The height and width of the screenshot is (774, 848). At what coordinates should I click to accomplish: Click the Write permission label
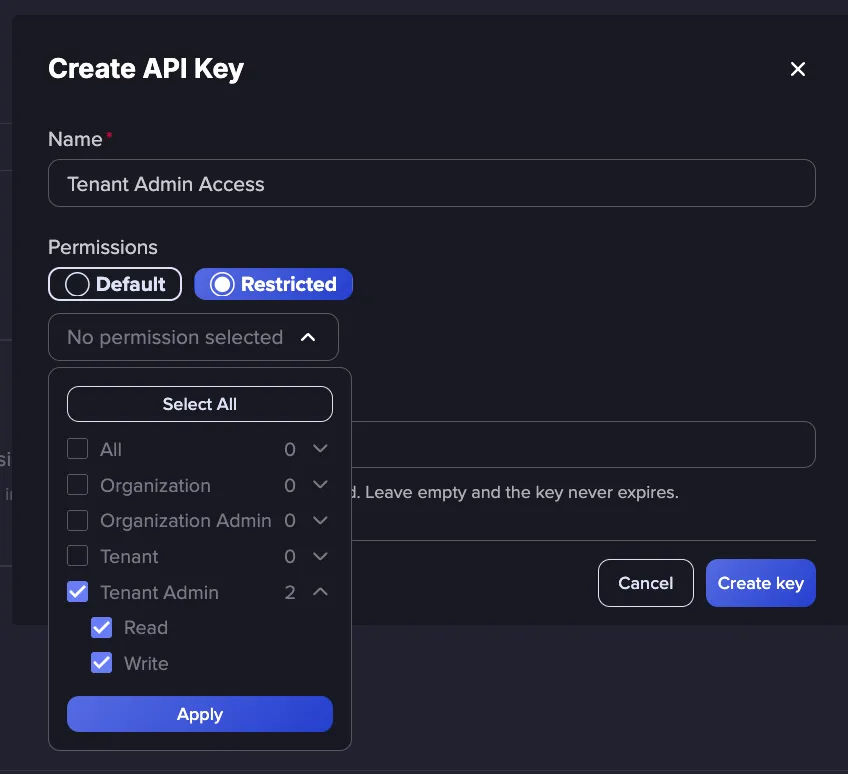[146, 664]
